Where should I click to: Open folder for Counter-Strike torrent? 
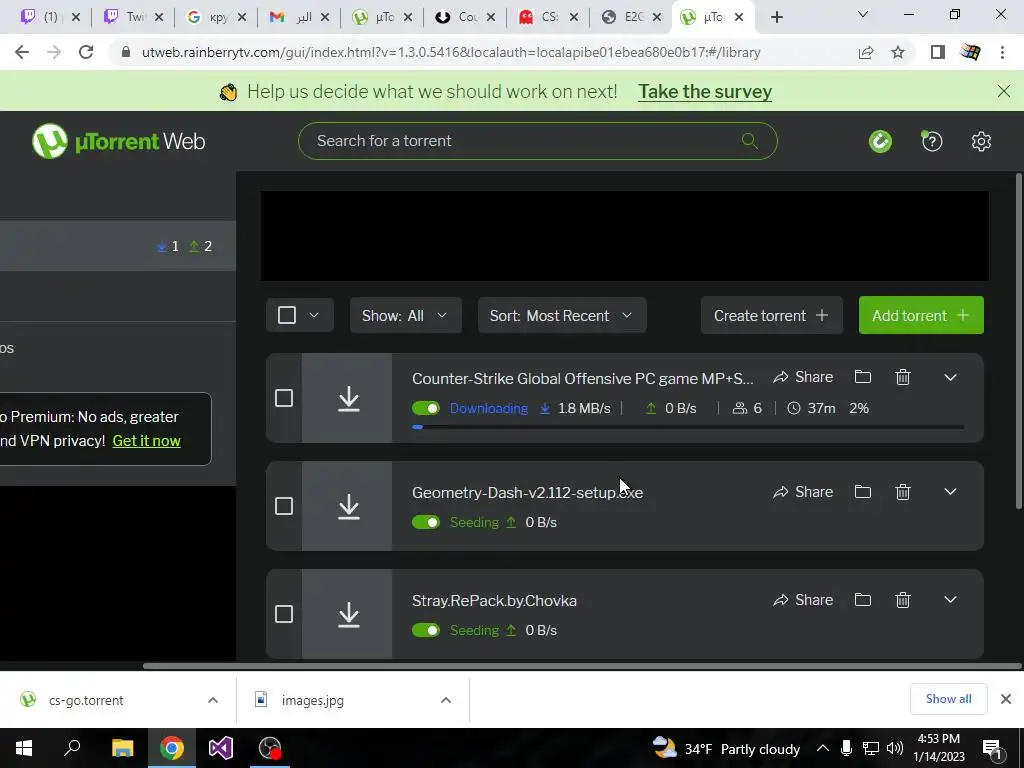coord(863,377)
